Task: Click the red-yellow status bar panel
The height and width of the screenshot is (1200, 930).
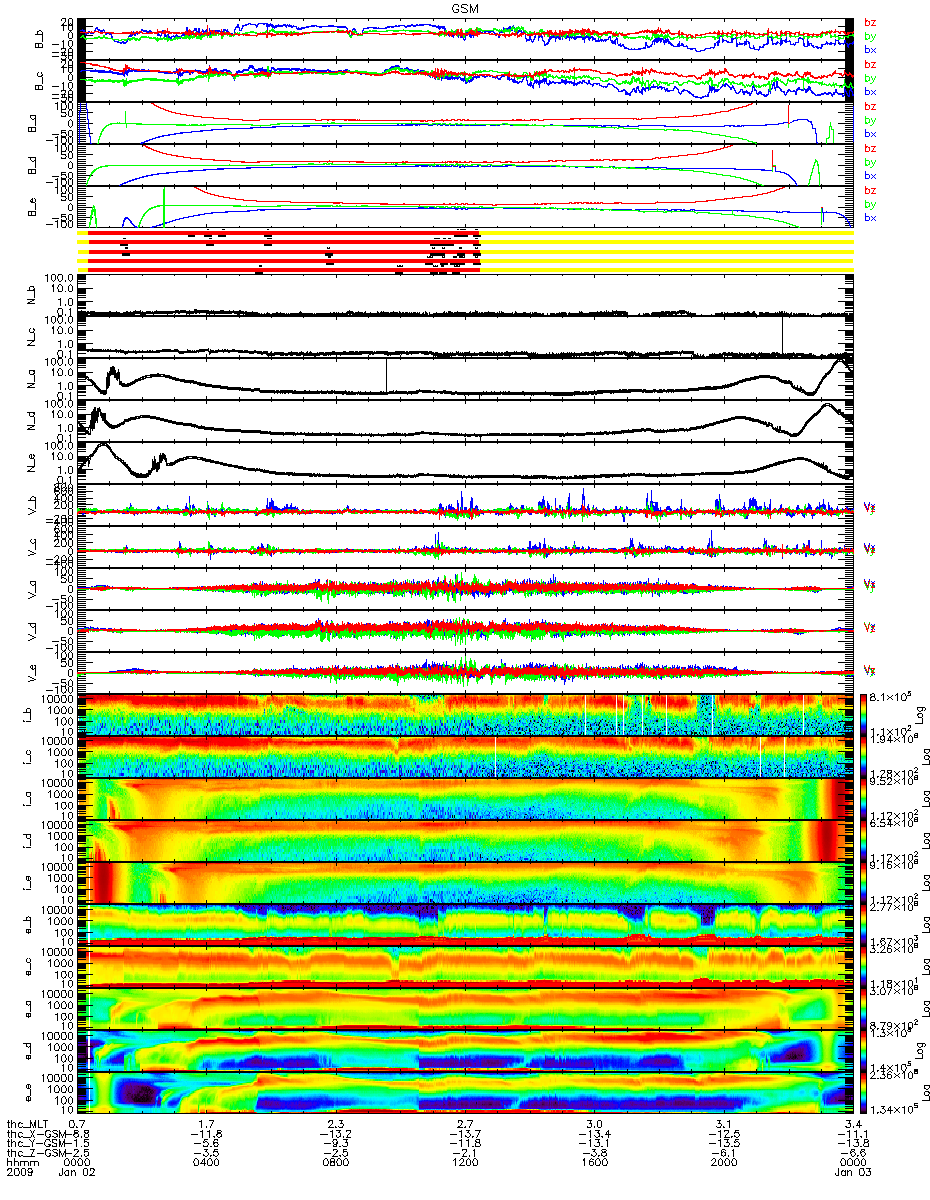Action: coord(467,251)
